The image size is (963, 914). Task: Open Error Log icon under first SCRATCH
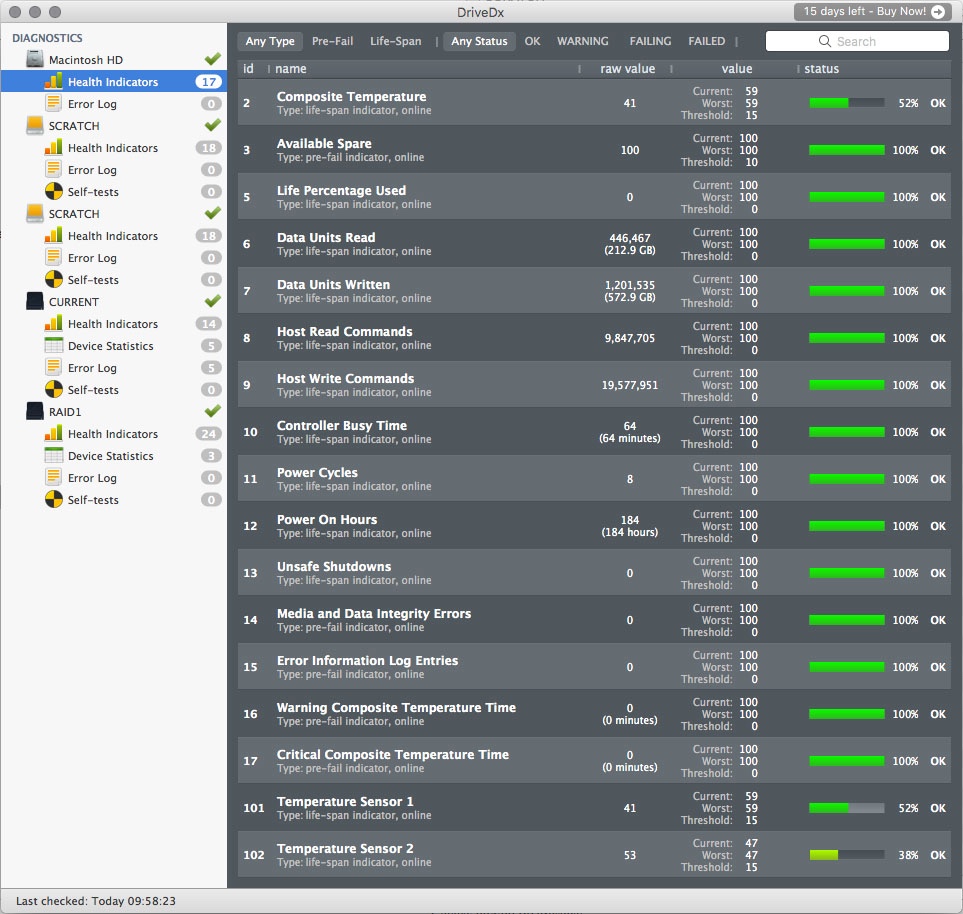(53, 170)
